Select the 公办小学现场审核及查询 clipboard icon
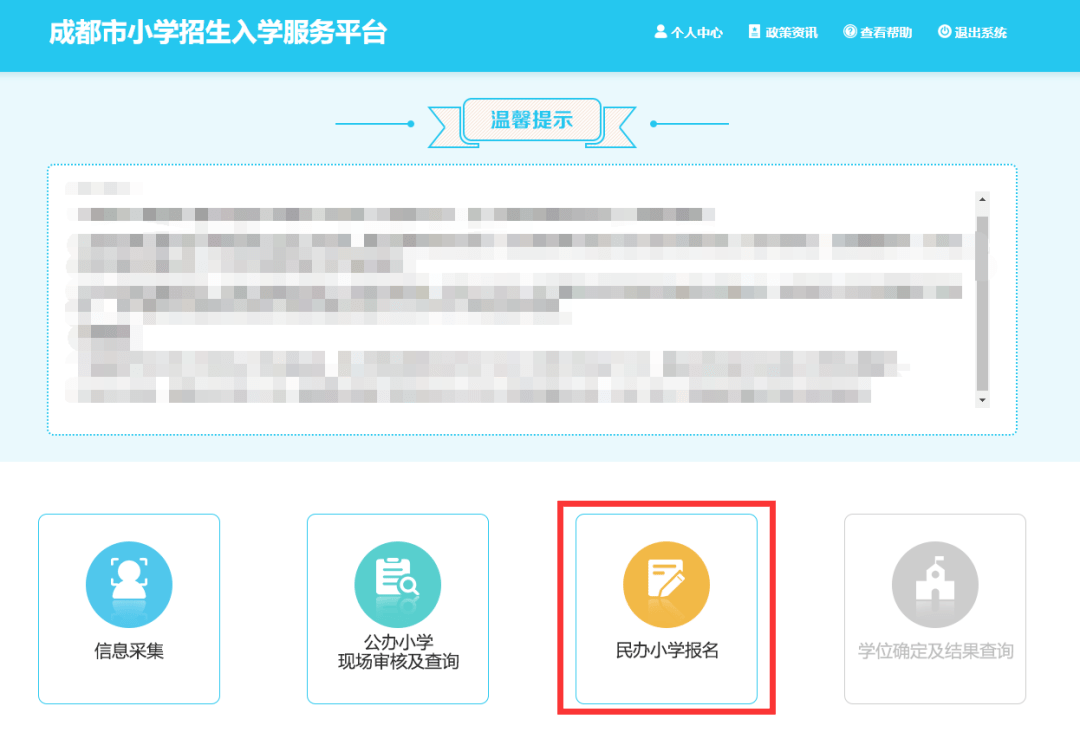Viewport: 1080px width, 732px height. (397, 583)
